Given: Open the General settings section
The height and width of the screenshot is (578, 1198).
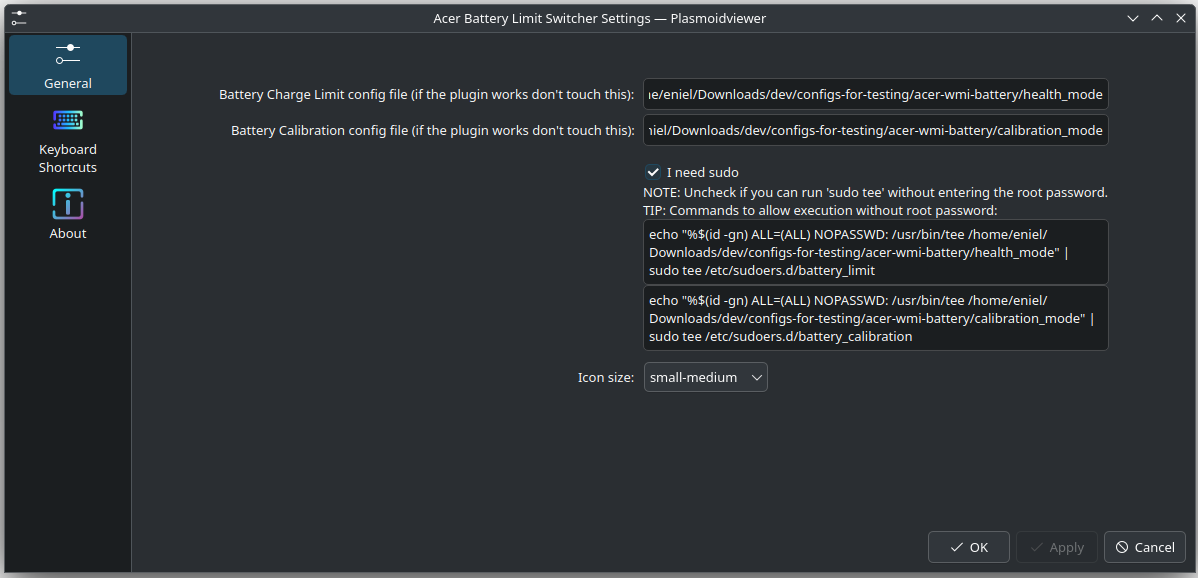Looking at the screenshot, I should [x=68, y=65].
